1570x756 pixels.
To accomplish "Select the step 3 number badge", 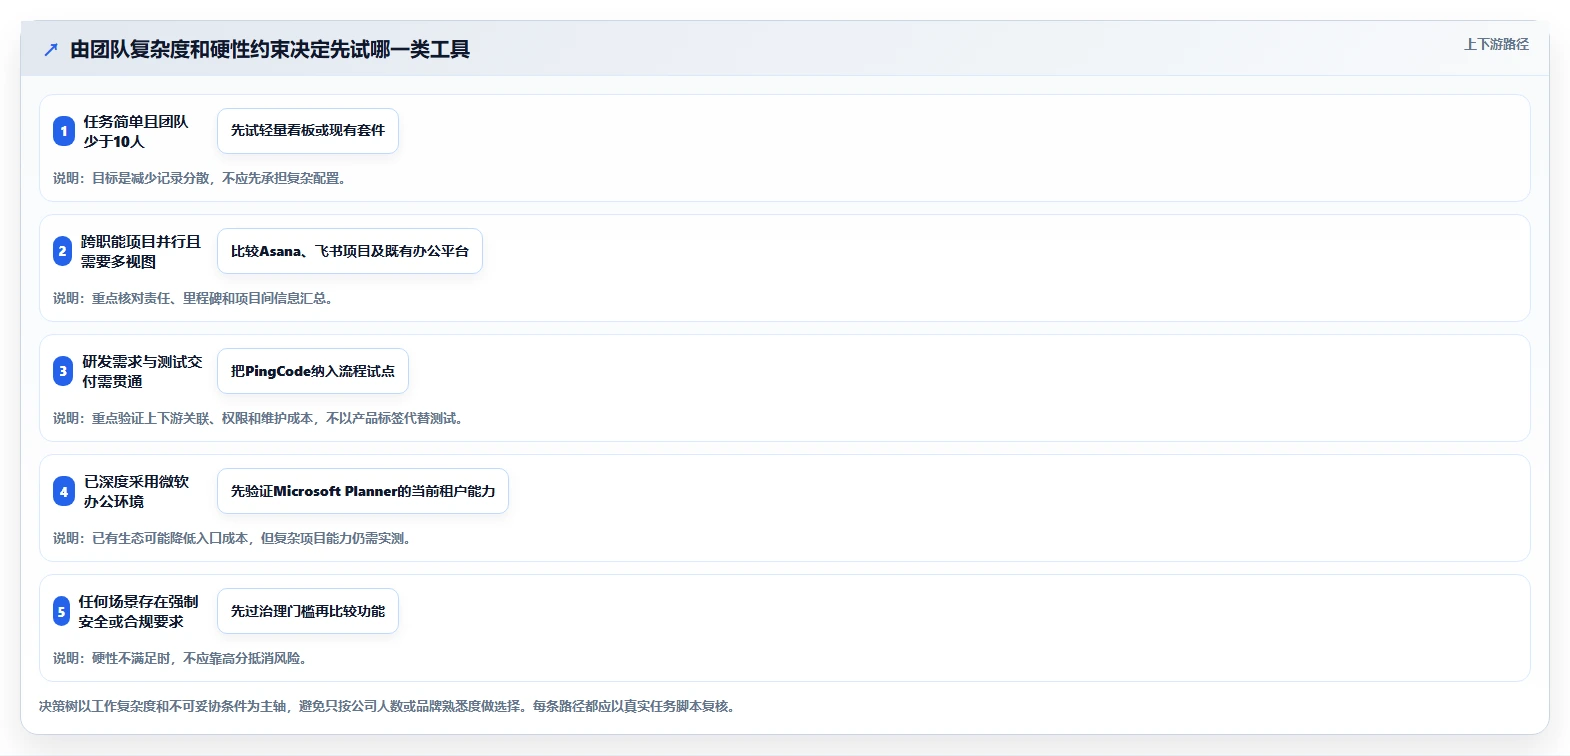I will tap(63, 371).
